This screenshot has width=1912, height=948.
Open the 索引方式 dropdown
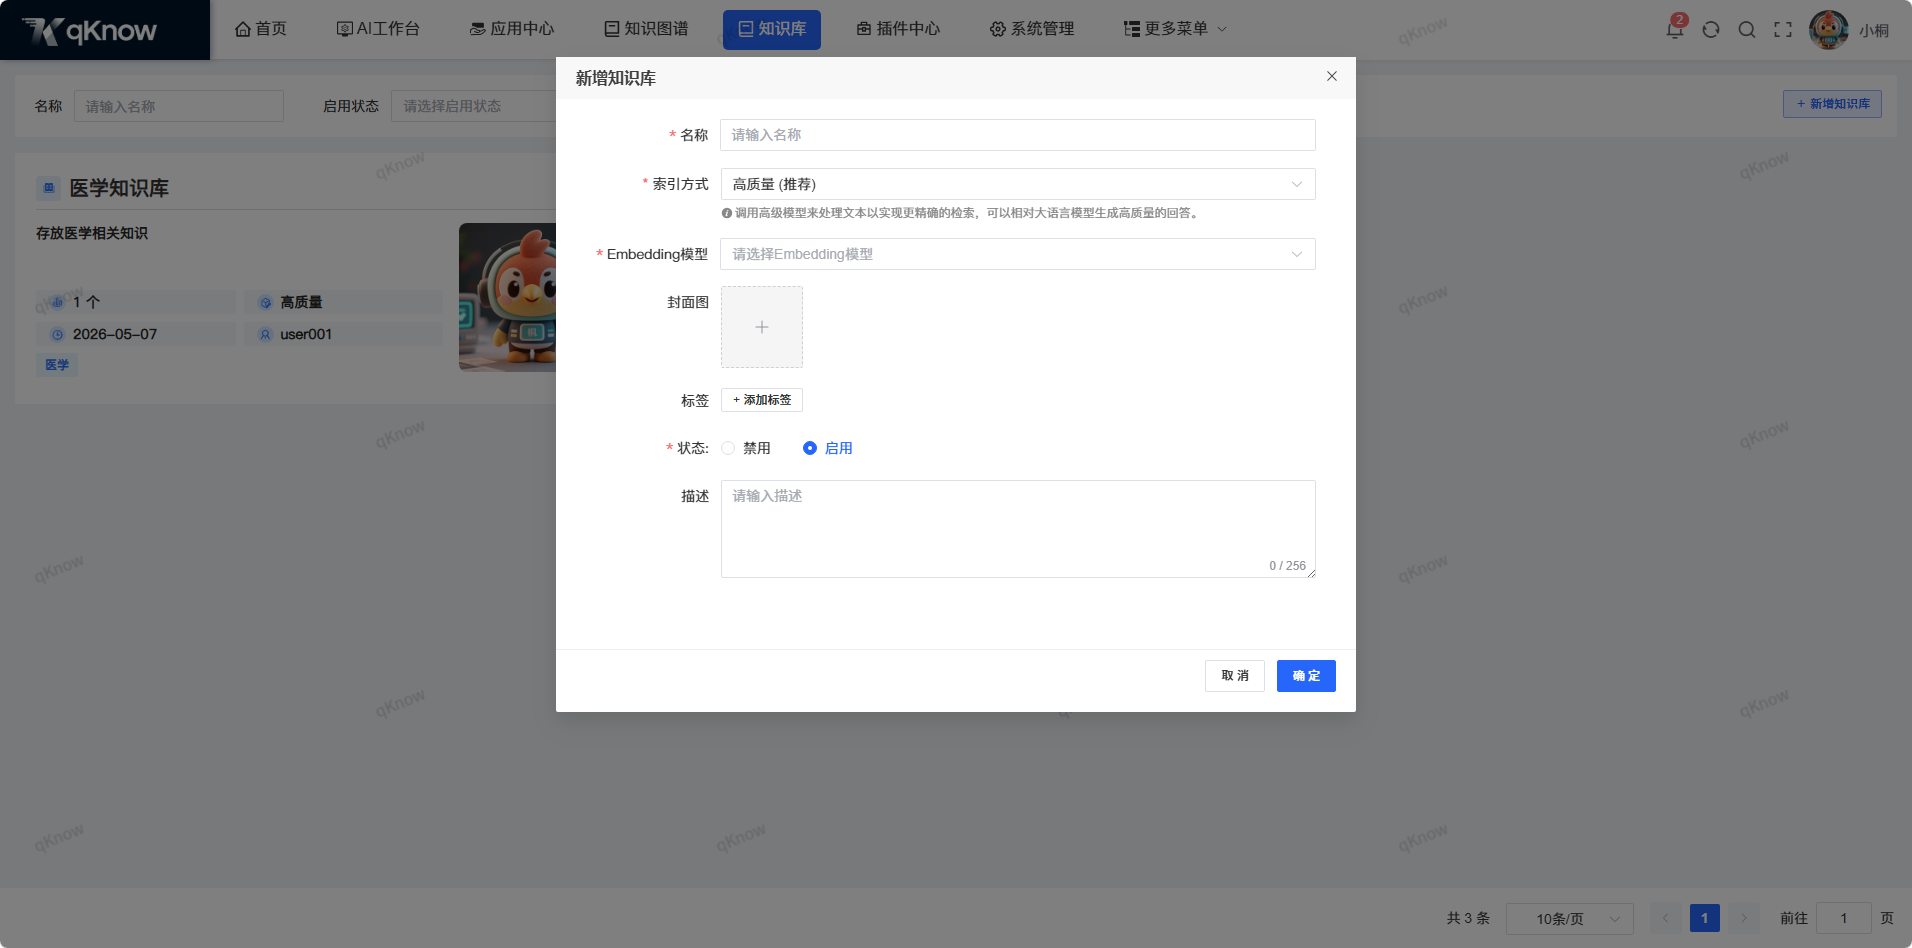click(1018, 184)
